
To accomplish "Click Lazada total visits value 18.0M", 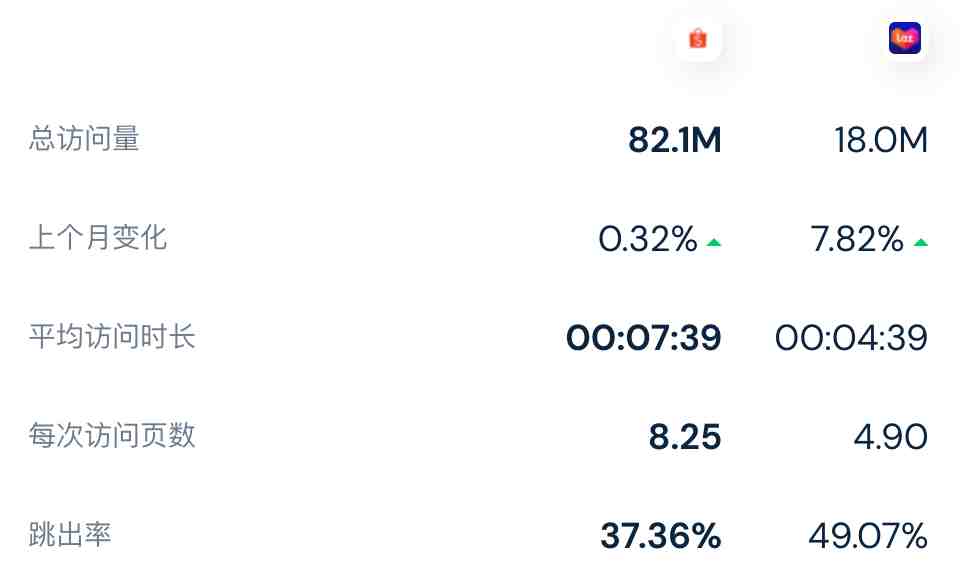I will pos(881,140).
